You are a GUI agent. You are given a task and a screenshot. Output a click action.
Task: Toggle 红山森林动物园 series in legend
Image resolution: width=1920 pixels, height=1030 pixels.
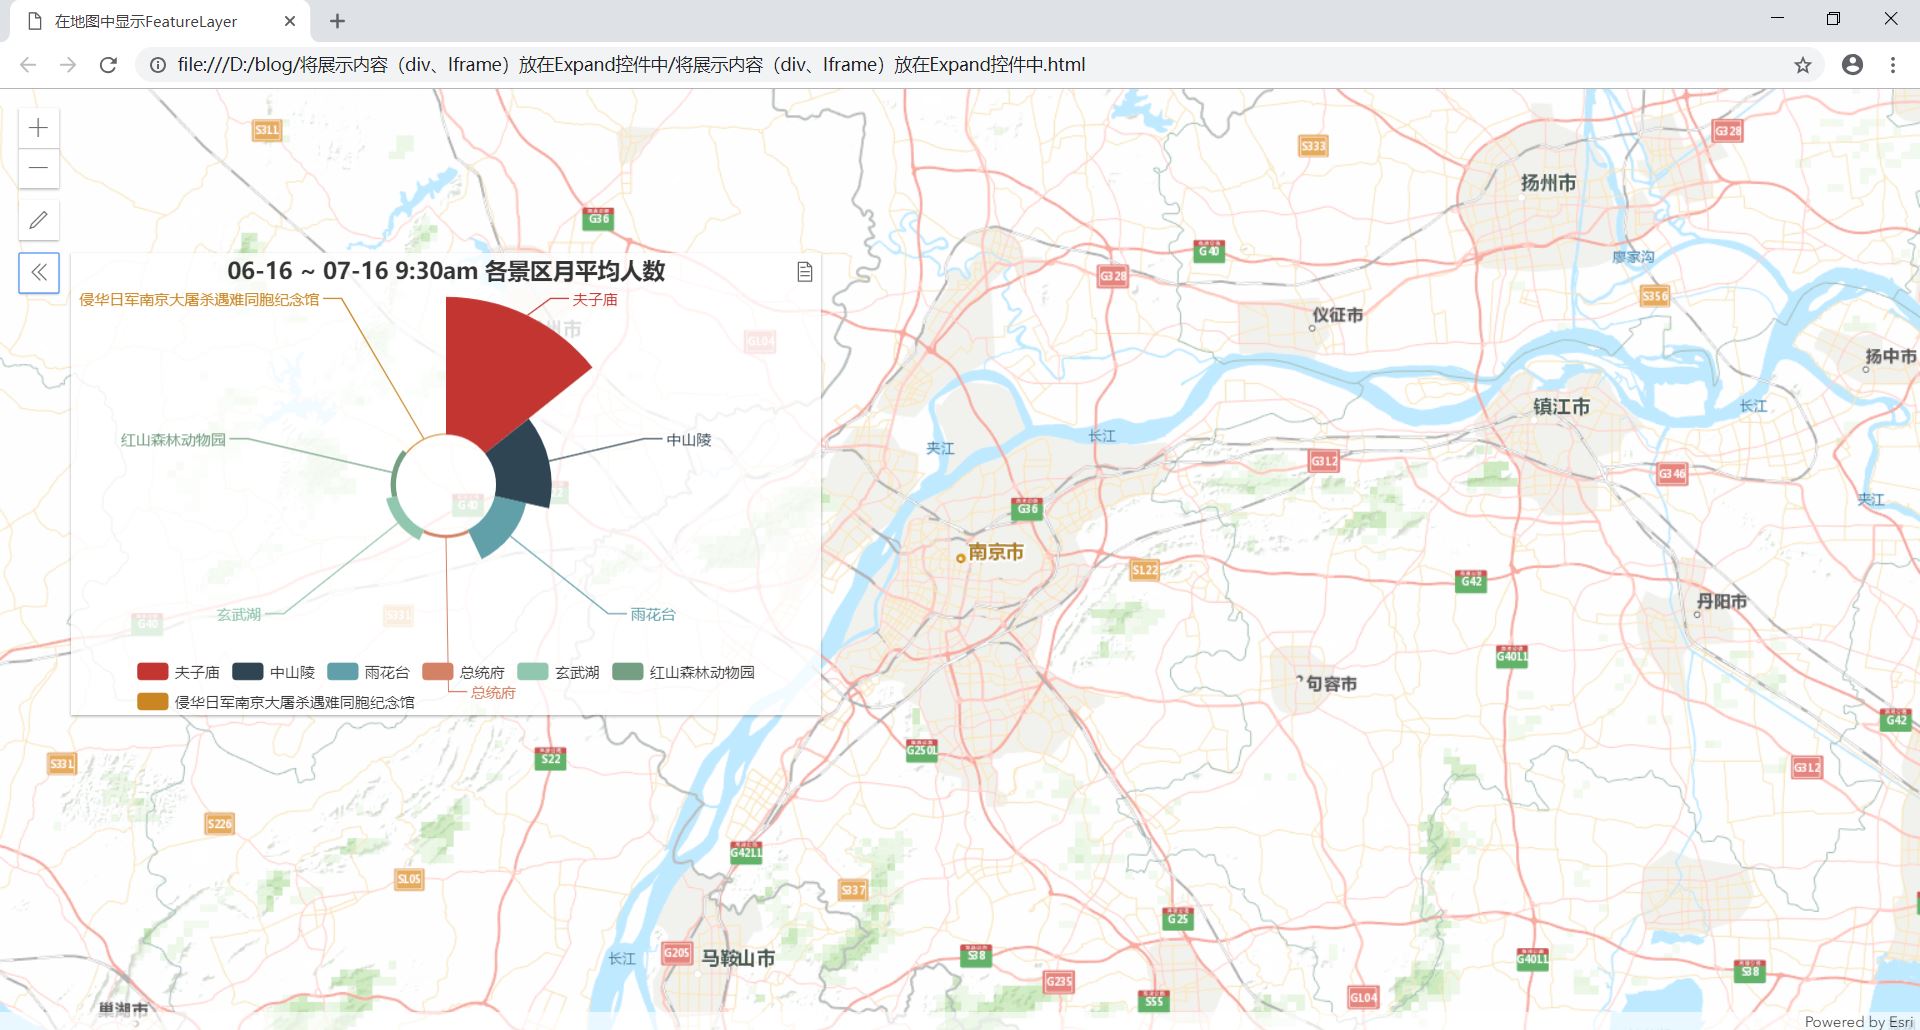click(x=683, y=672)
